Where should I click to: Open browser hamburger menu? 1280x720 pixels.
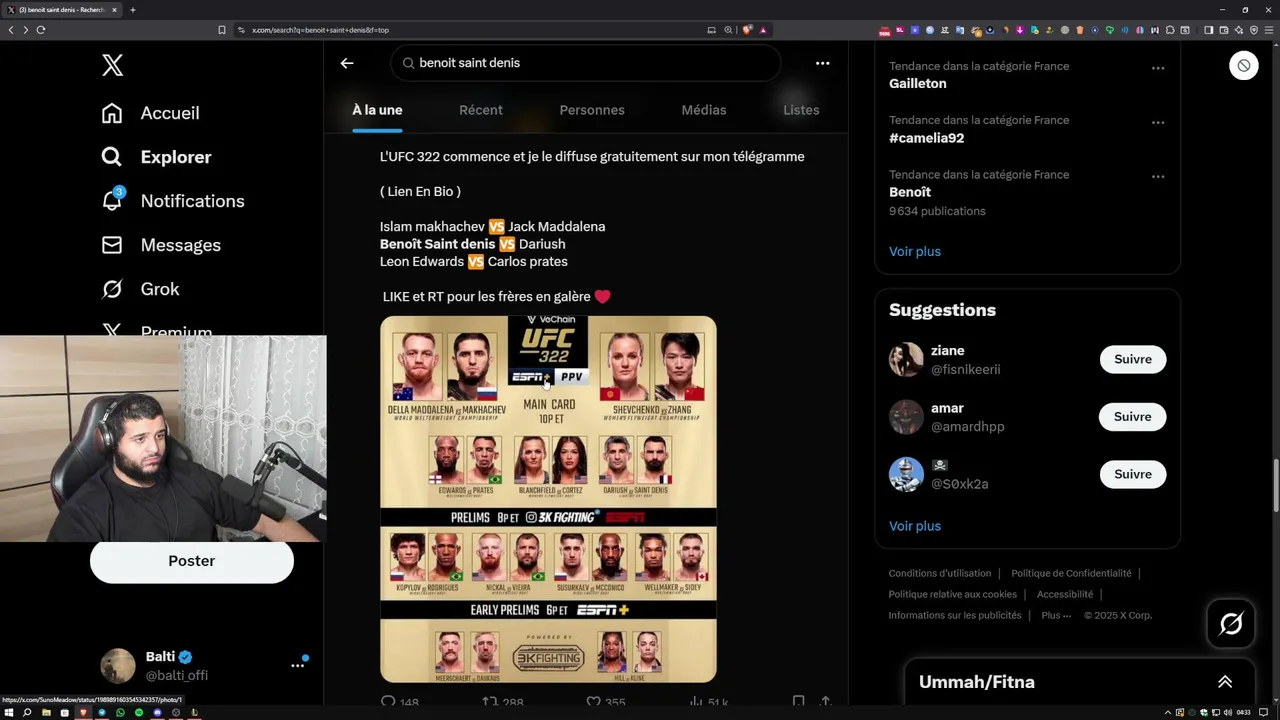point(1268,30)
